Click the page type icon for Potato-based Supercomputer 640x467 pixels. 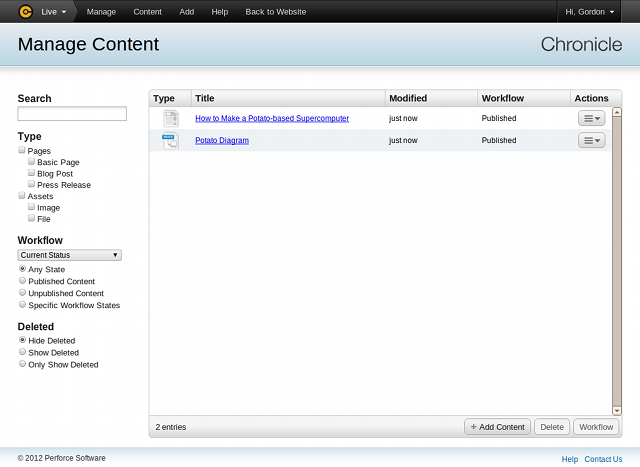(x=170, y=118)
